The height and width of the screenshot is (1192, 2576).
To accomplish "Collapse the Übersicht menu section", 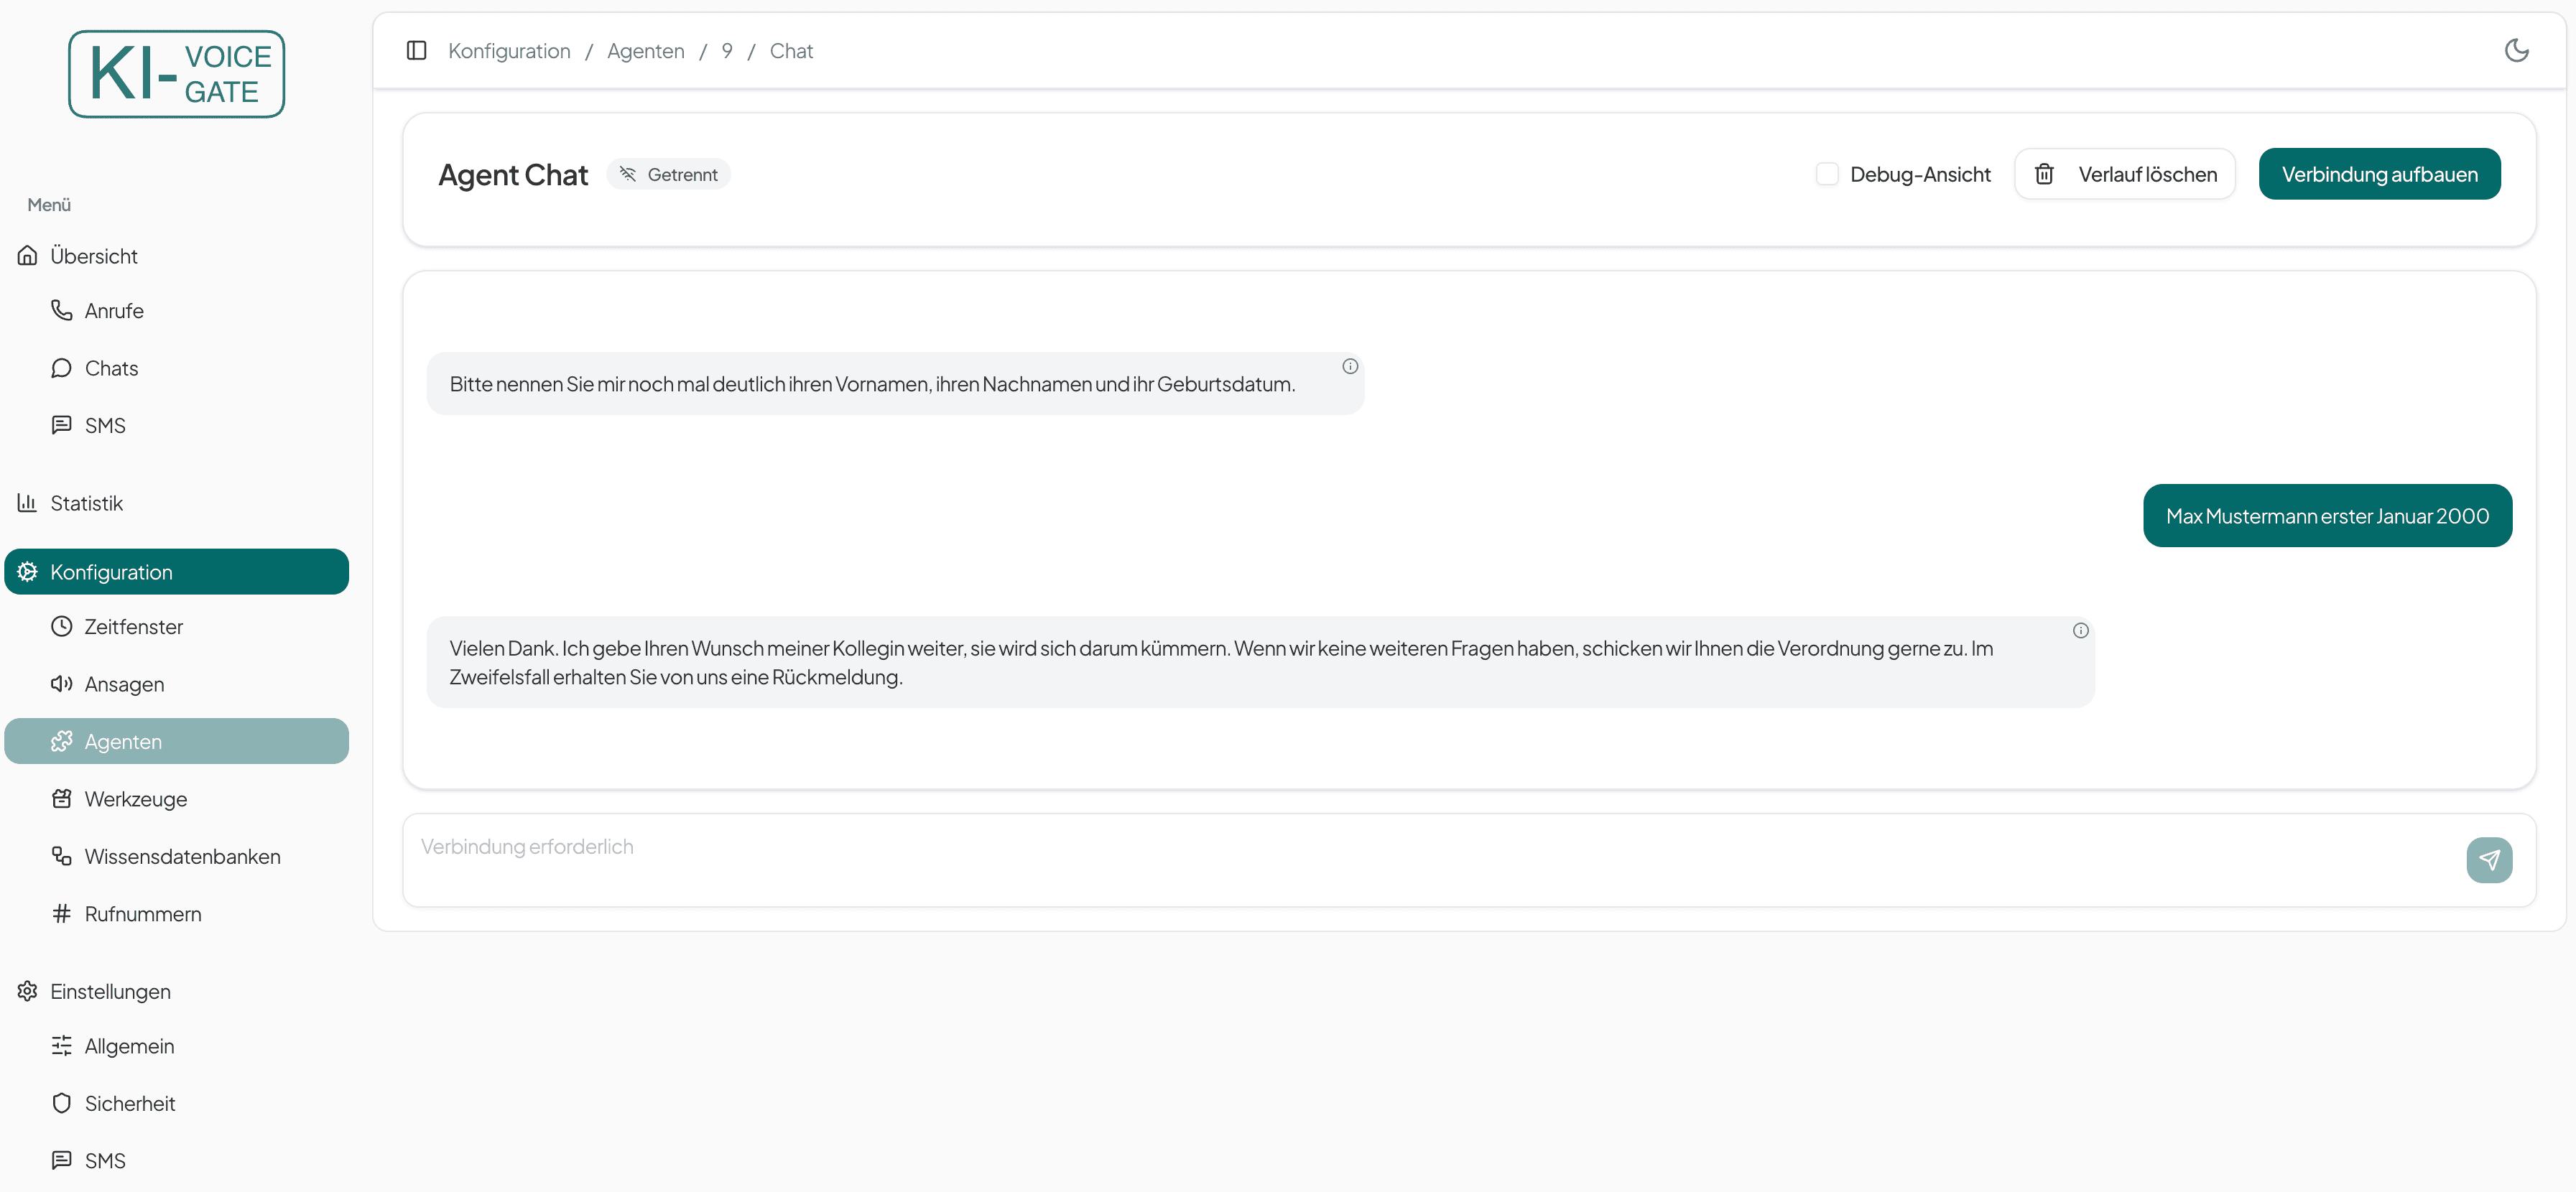I will coord(94,256).
